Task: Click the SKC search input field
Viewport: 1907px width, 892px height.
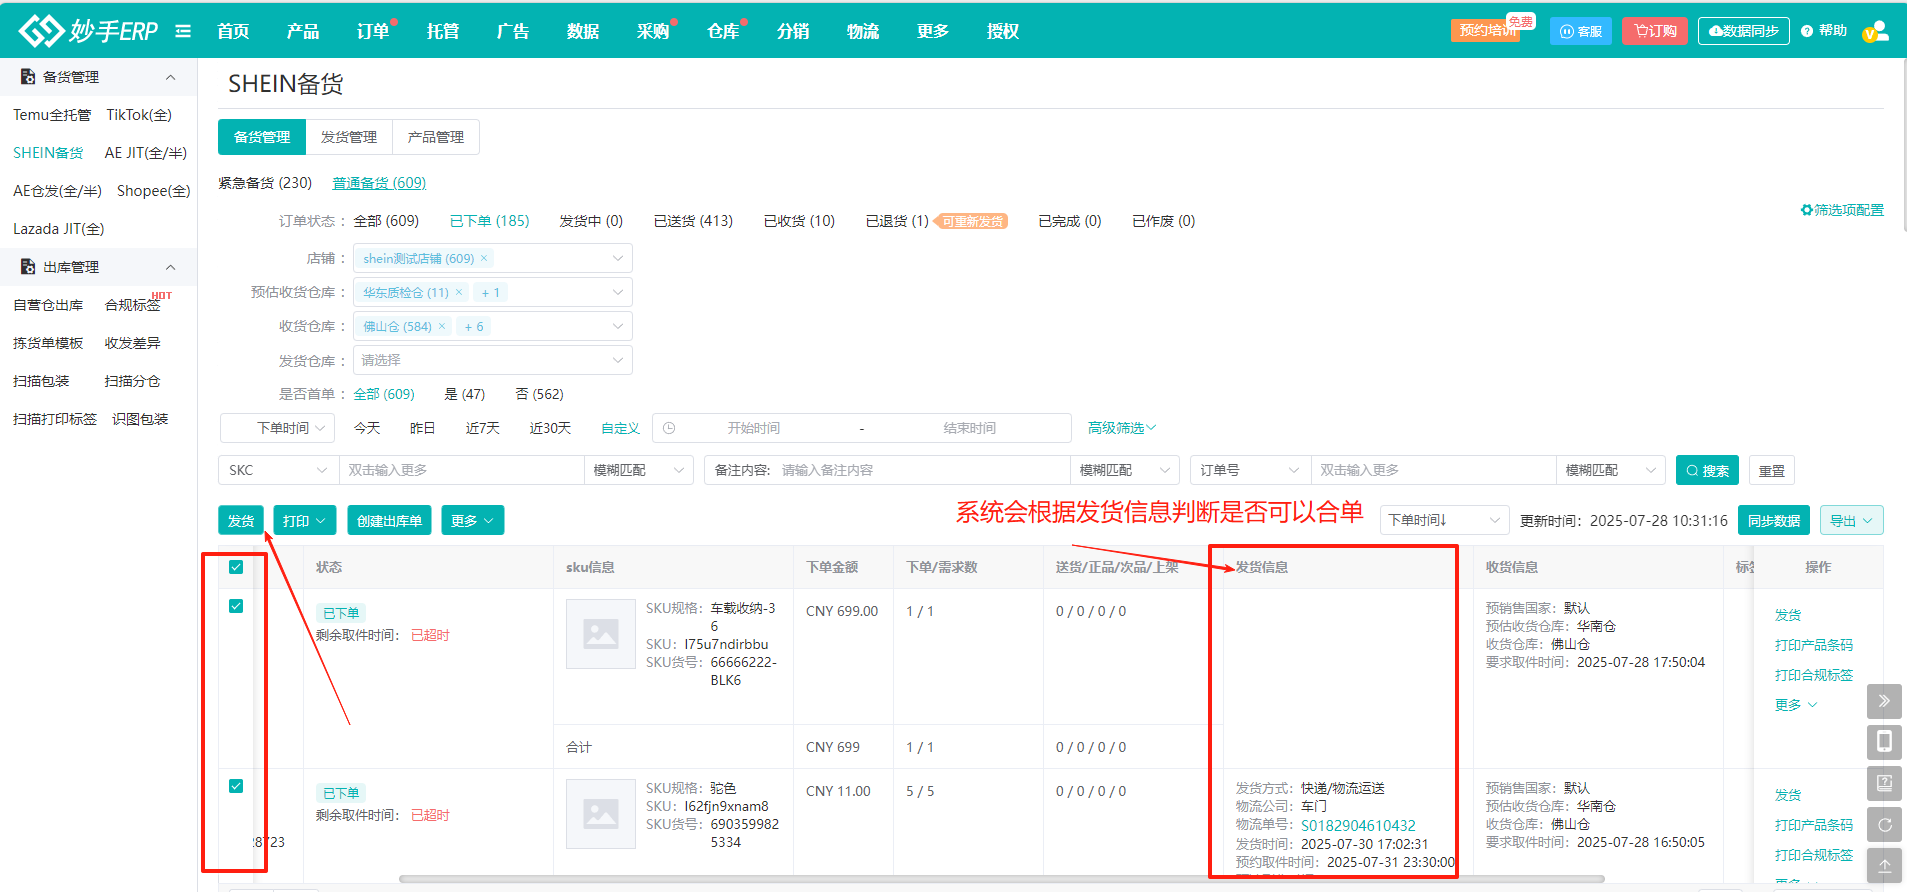Action: pyautogui.click(x=461, y=470)
